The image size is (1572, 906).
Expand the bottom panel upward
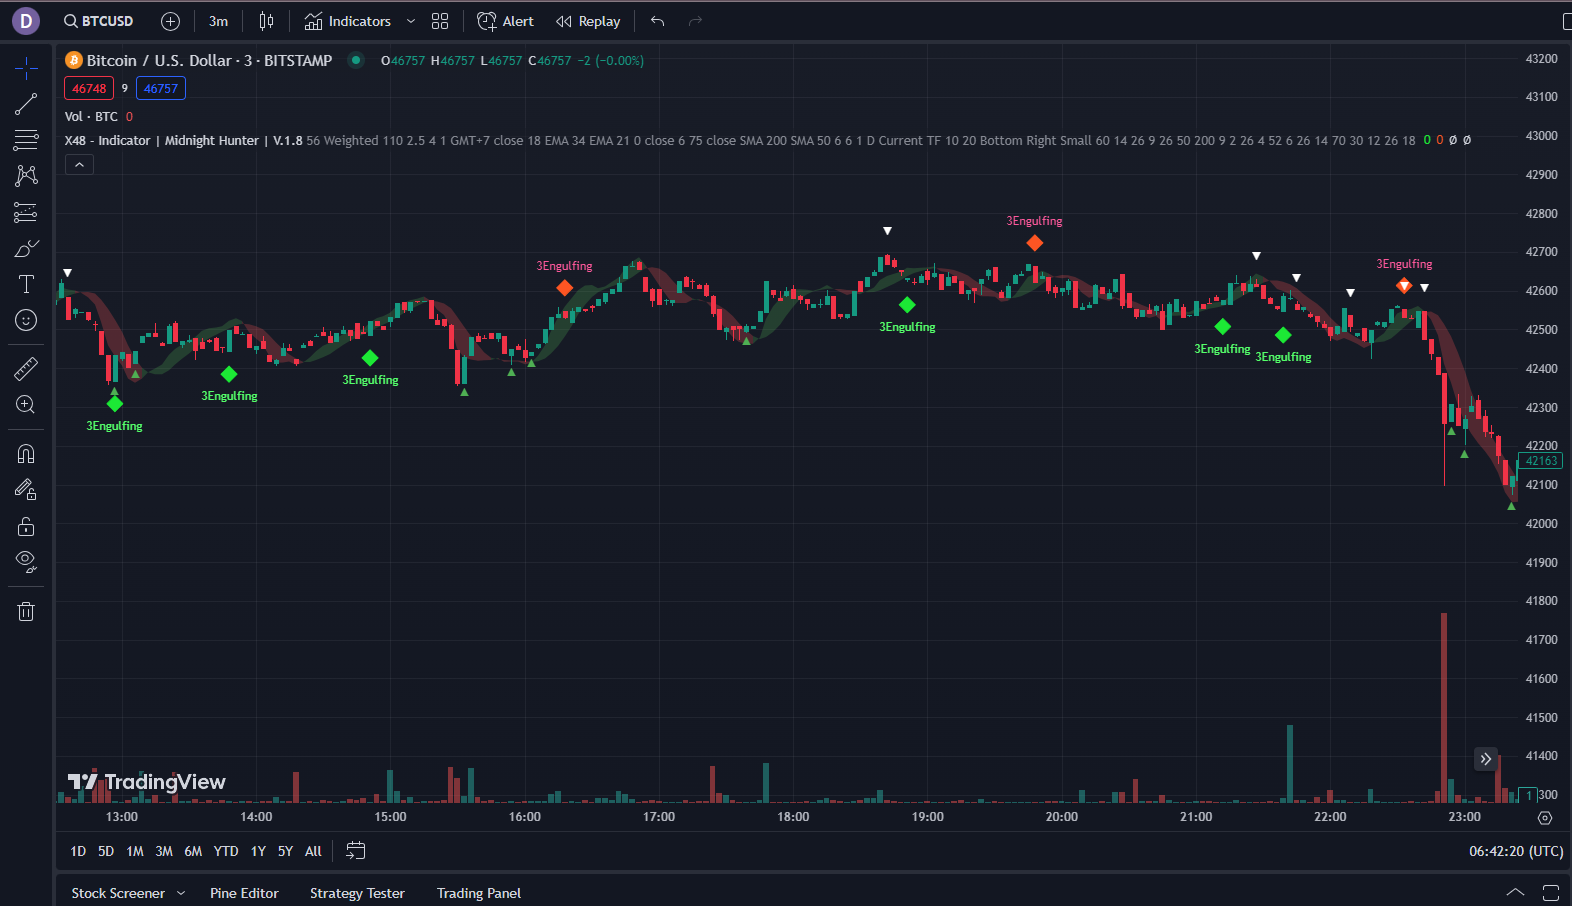(1516, 892)
